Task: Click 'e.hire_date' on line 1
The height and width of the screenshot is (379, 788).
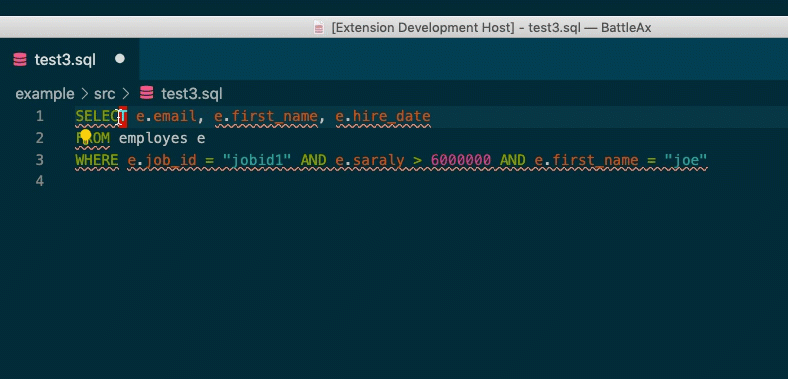Action: [x=383, y=117]
